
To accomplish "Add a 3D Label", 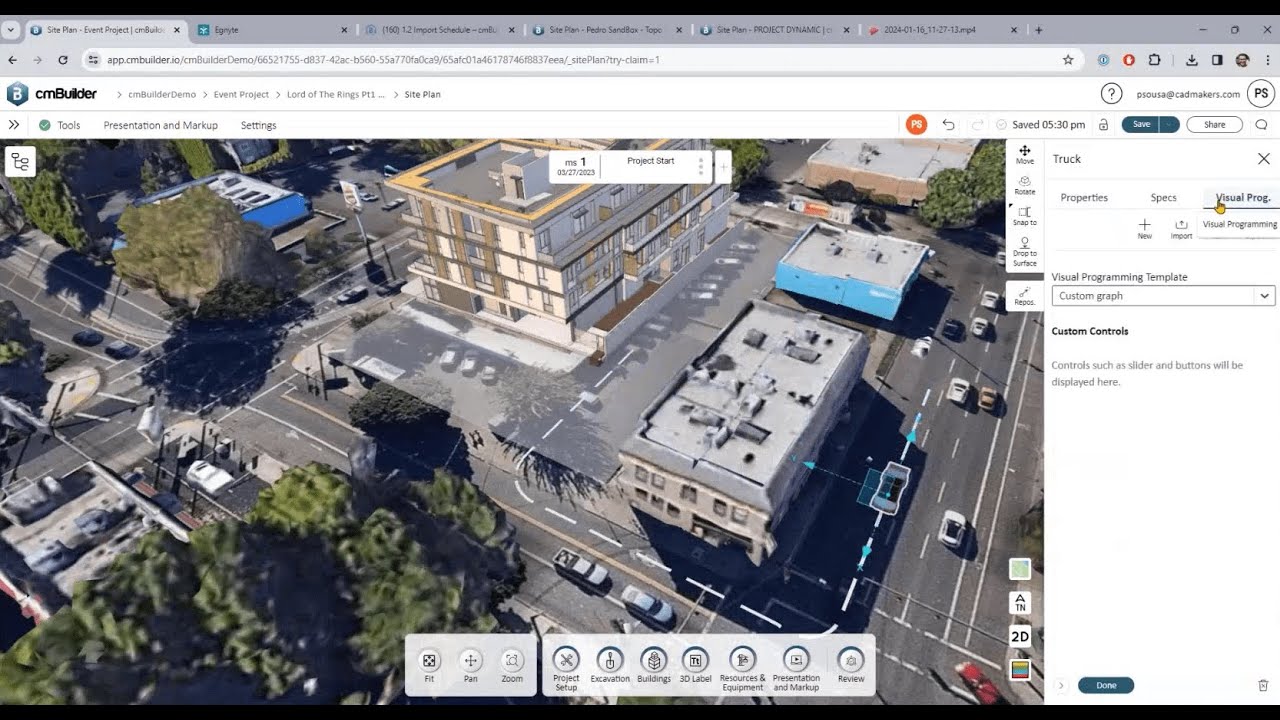I will click(x=695, y=666).
